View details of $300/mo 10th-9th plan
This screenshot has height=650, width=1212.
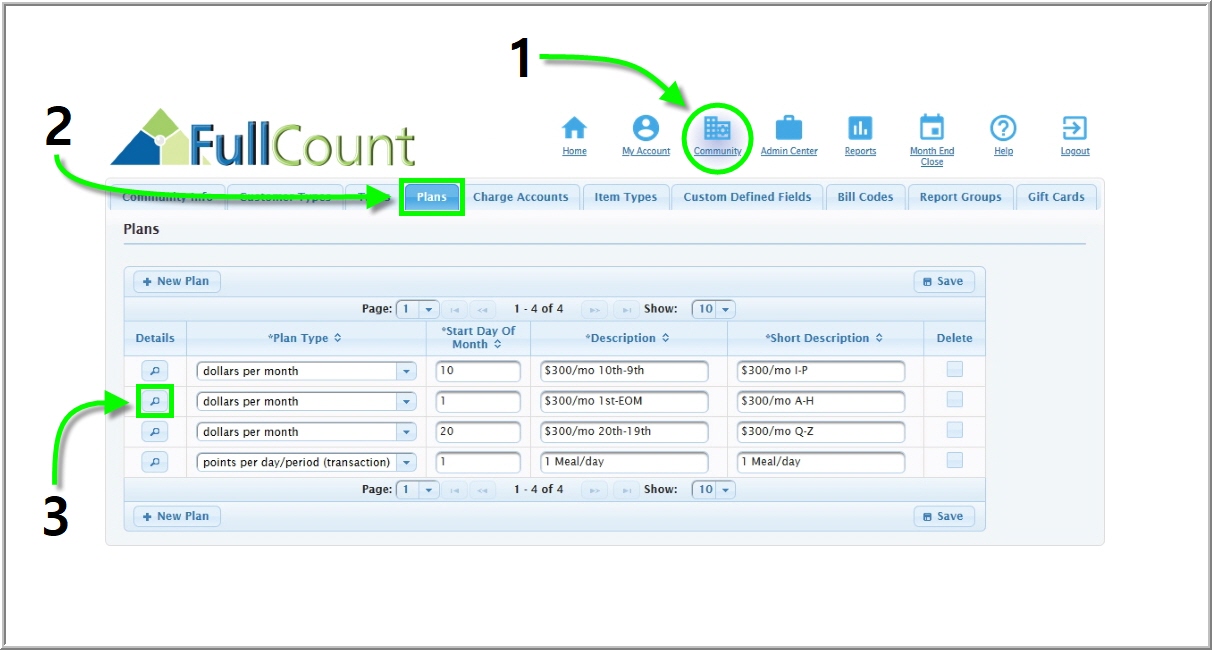click(x=154, y=371)
